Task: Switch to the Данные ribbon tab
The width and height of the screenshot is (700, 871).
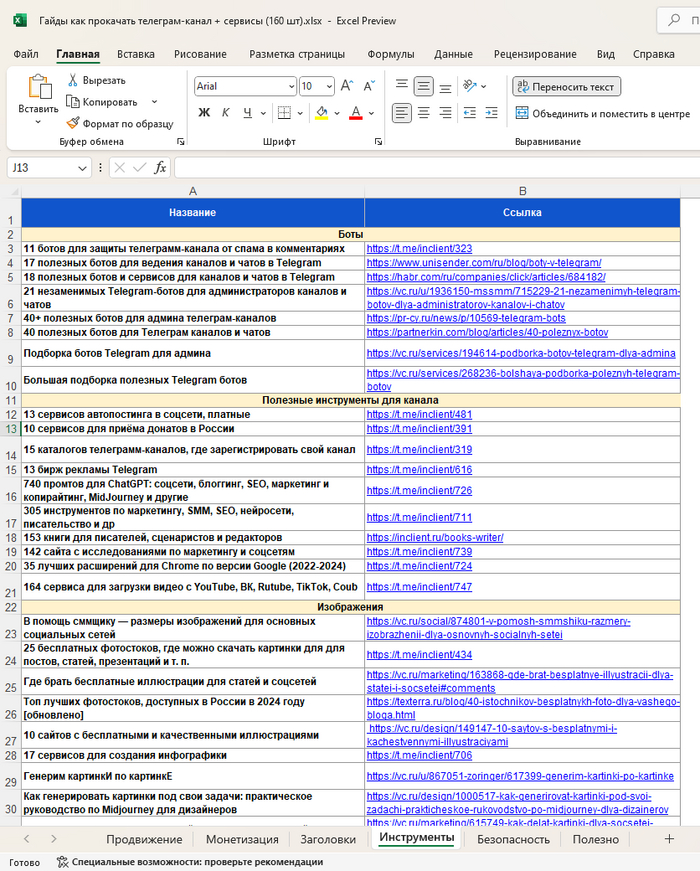Action: point(453,54)
